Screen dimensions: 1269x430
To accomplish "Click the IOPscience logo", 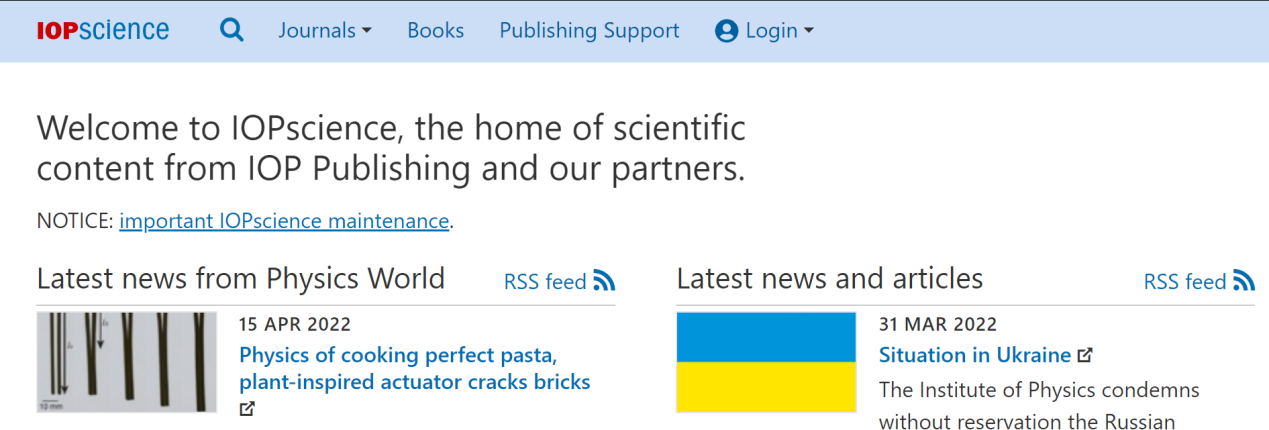I will [x=103, y=31].
